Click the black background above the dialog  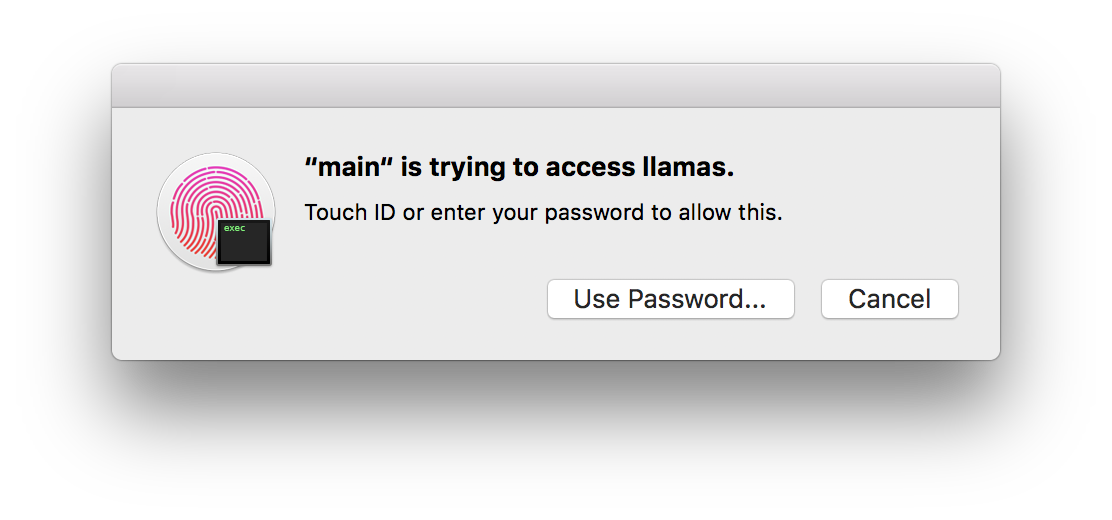[x=555, y=30]
